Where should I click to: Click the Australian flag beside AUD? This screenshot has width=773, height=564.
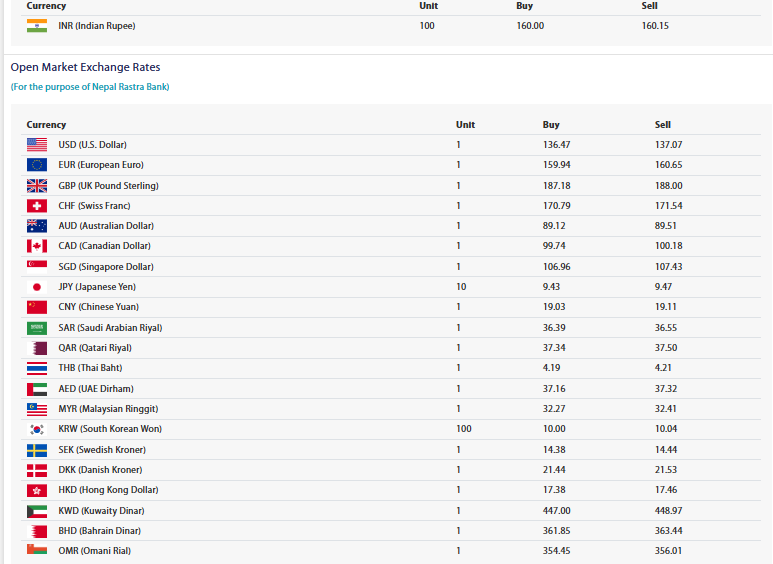click(x=37, y=226)
